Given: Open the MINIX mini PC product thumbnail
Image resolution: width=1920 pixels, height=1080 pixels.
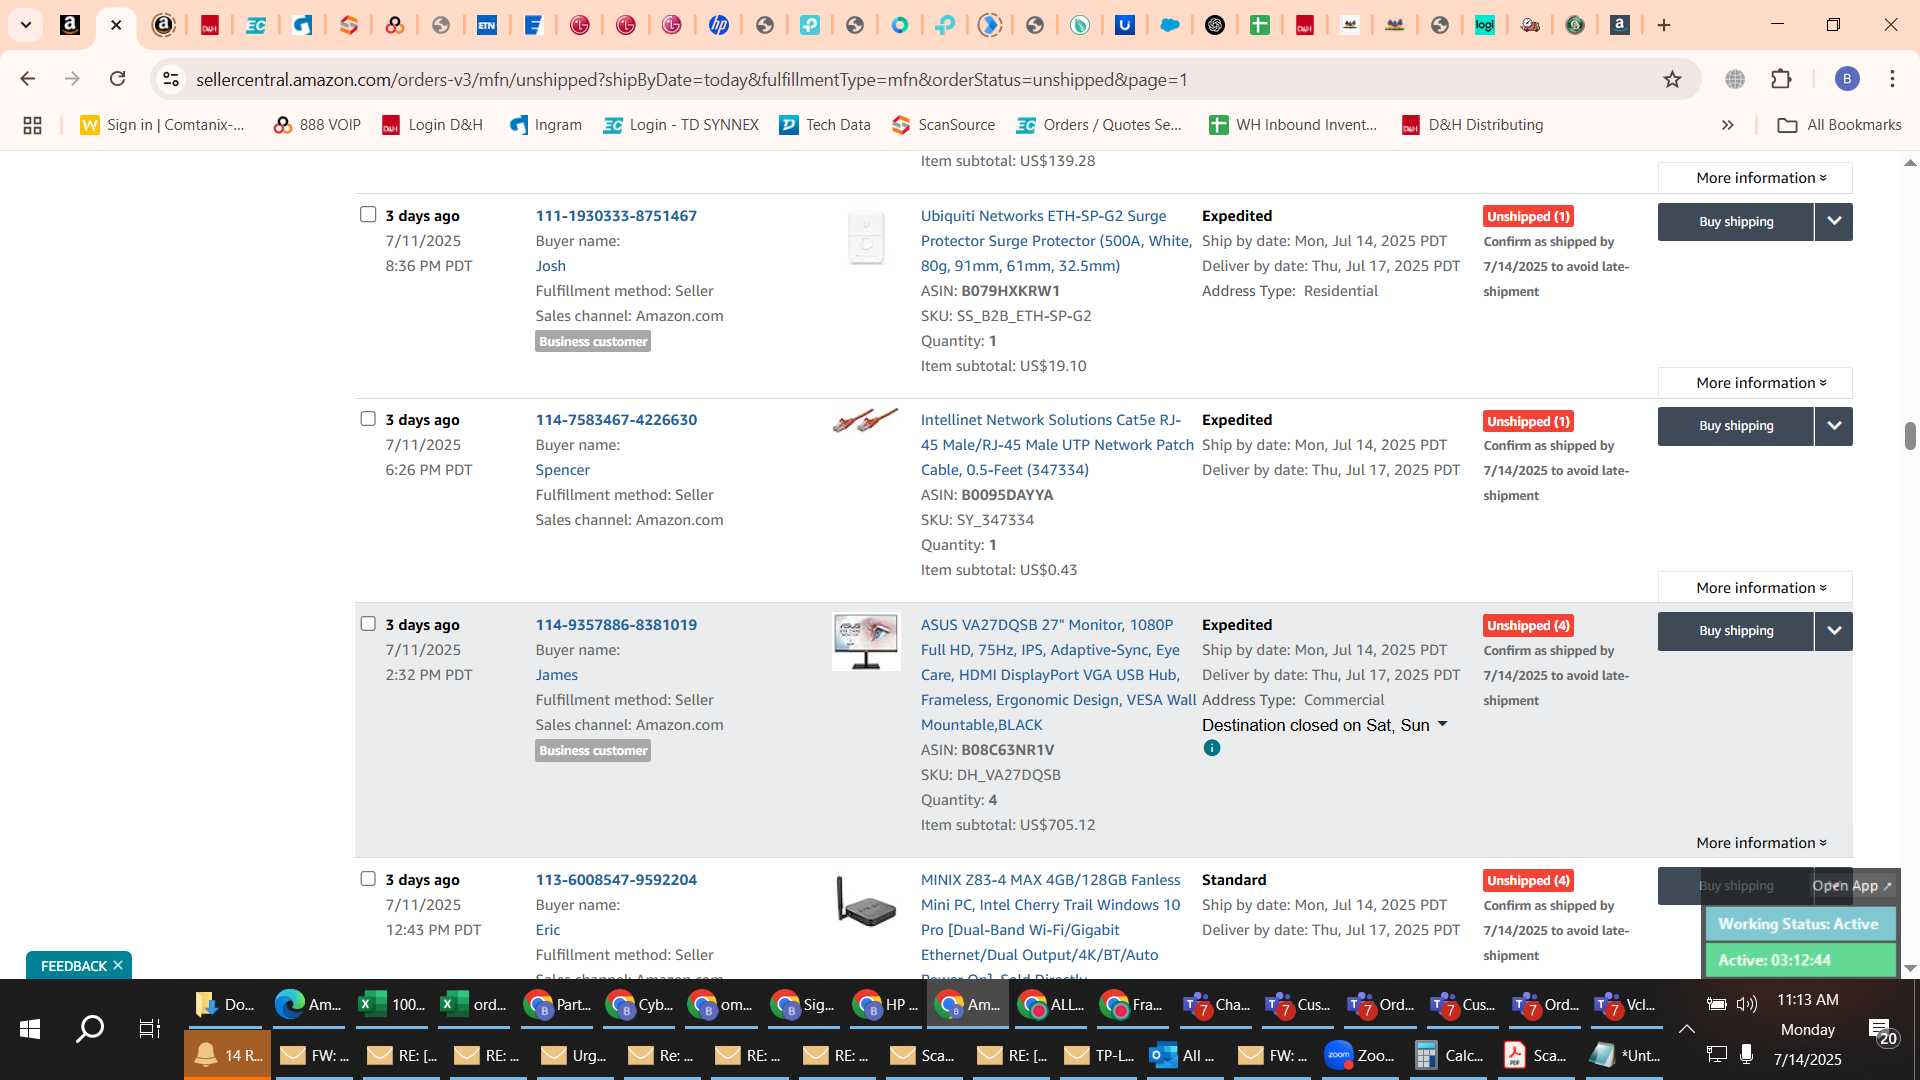Looking at the screenshot, I should [x=866, y=900].
